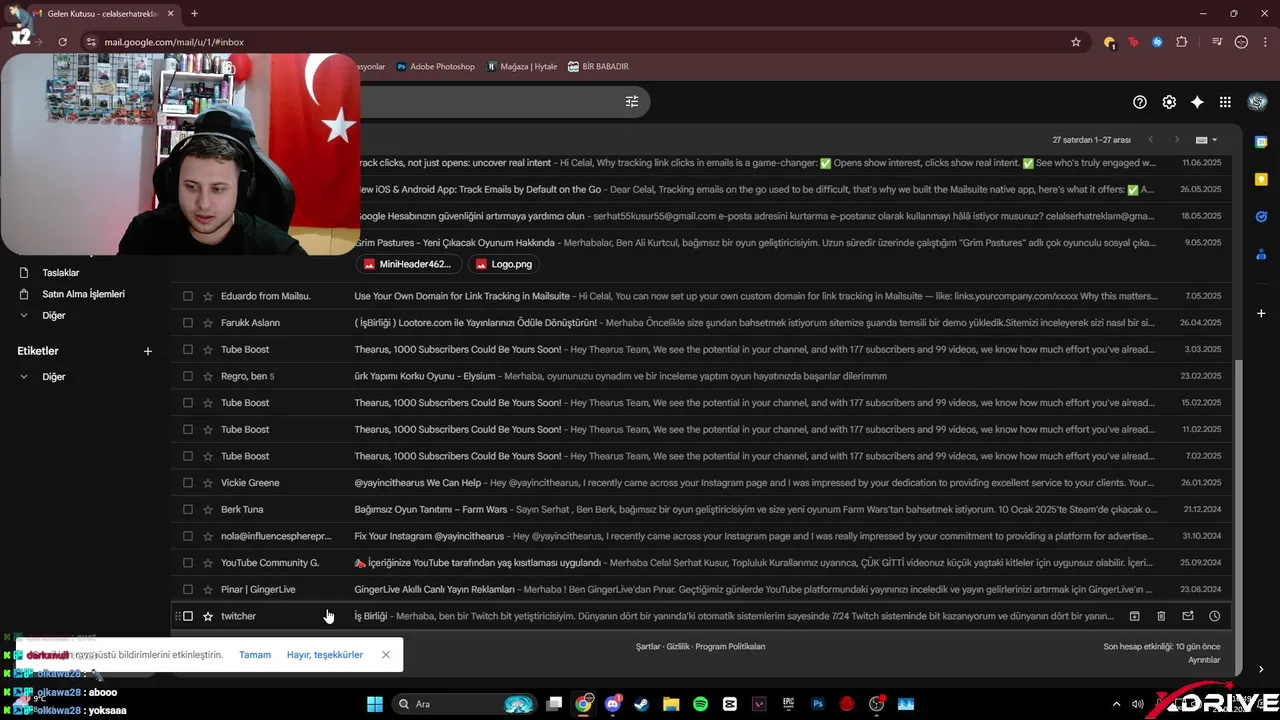The width and height of the screenshot is (1280, 720).
Task: Open input tools keyboard dropdown
Action: point(1207,140)
